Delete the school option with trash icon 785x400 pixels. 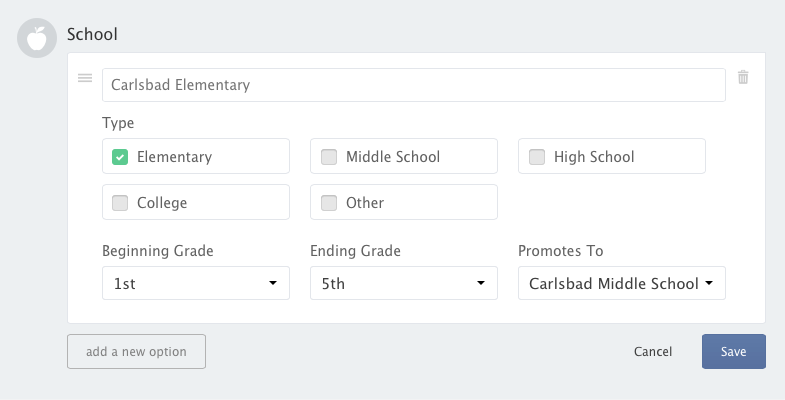(x=743, y=77)
